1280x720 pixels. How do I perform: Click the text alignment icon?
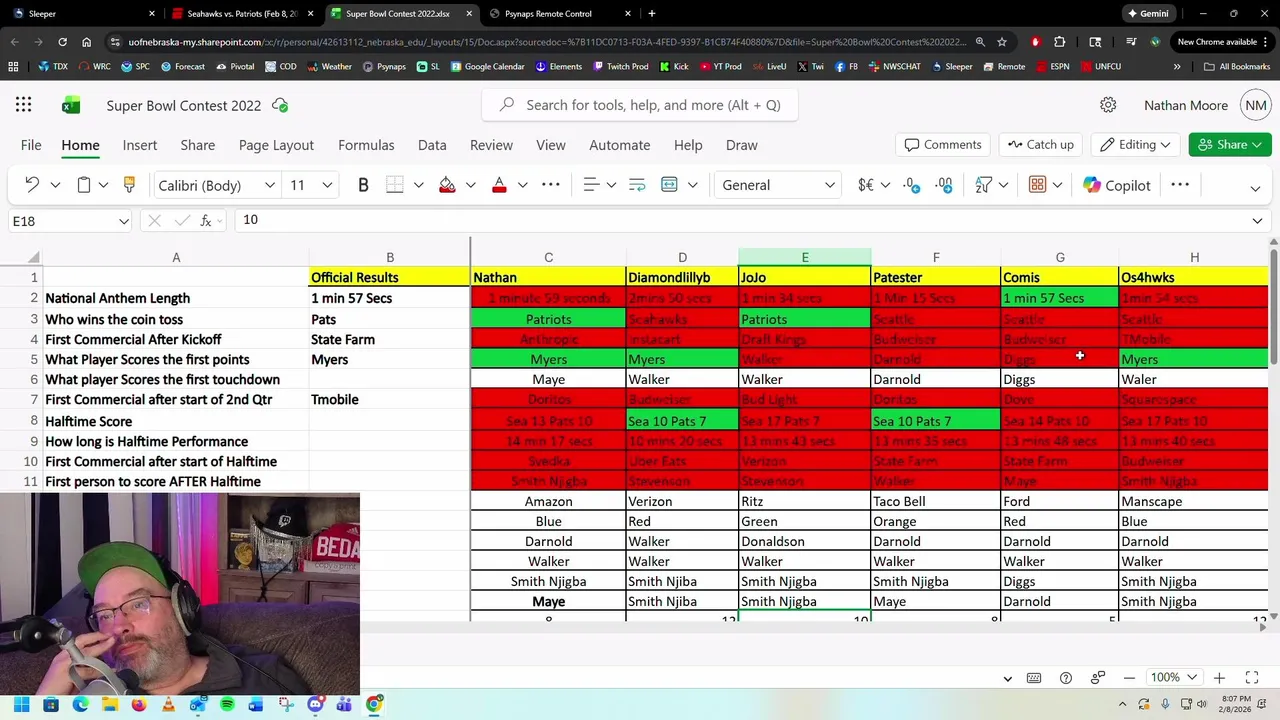(x=591, y=185)
